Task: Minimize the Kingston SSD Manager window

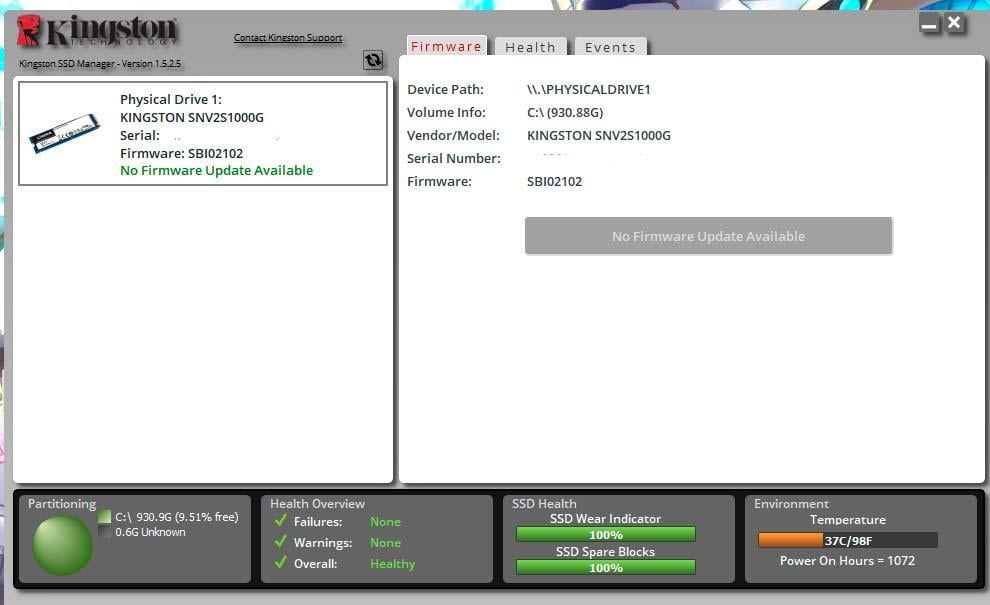Action: pos(929,24)
